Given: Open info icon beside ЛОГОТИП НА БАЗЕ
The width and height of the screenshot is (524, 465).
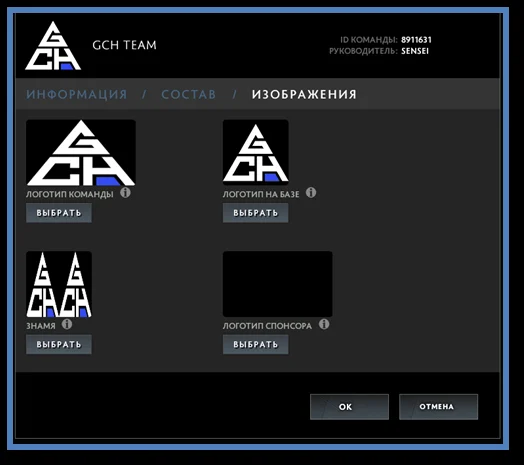Looking at the screenshot, I should point(311,193).
